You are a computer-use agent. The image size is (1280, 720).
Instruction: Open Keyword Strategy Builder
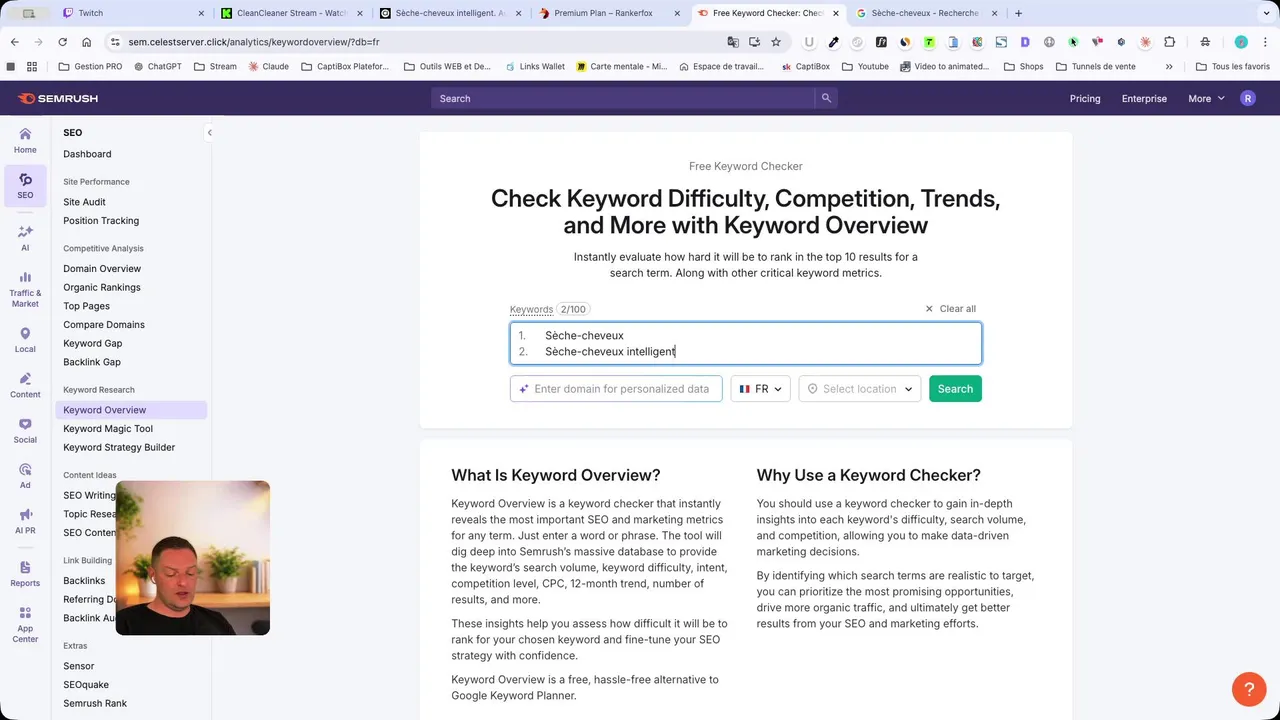[119, 448]
